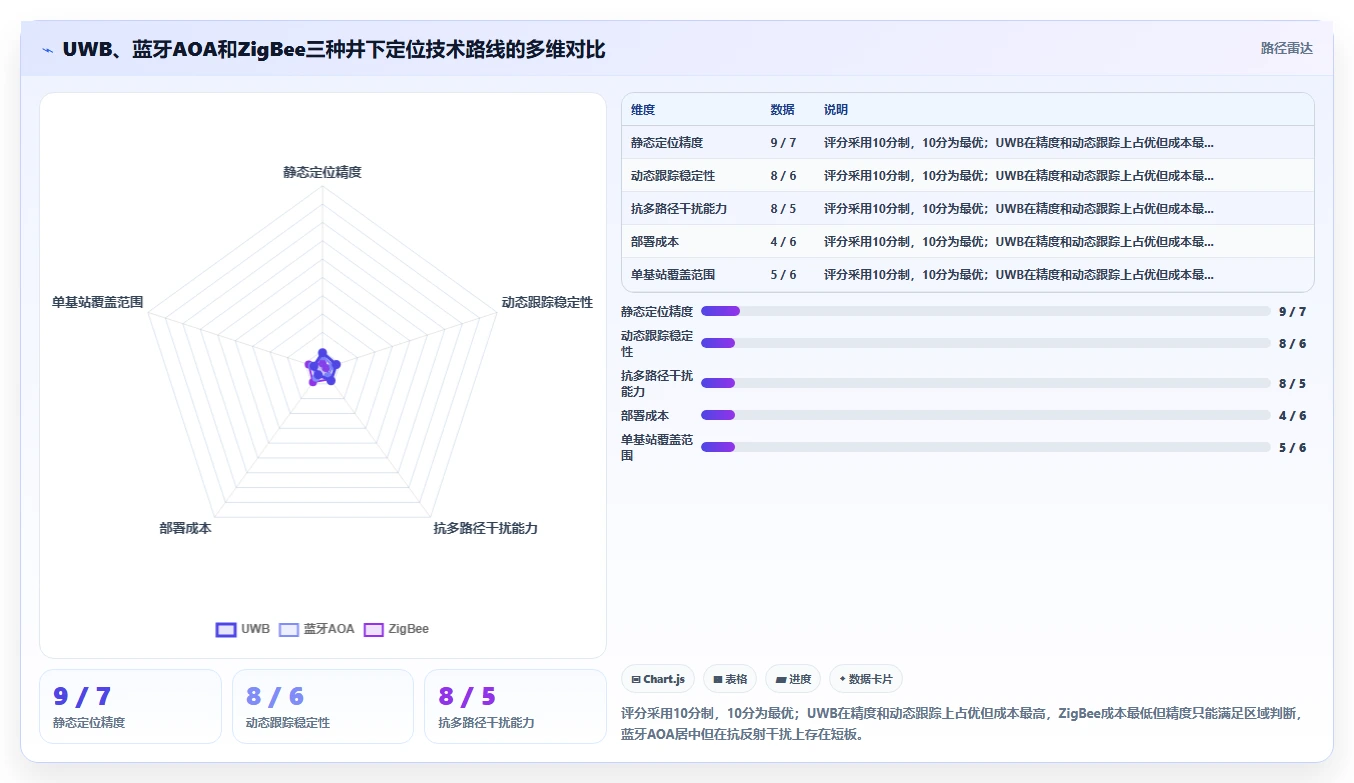Click the 维度 column header
1354x783 pixels.
(643, 110)
